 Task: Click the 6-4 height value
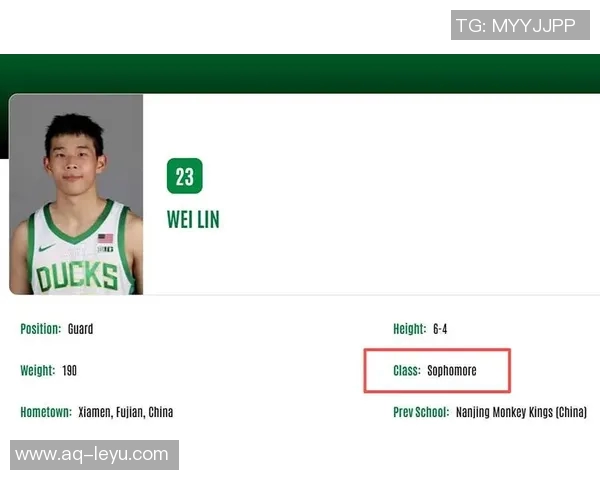pos(440,329)
